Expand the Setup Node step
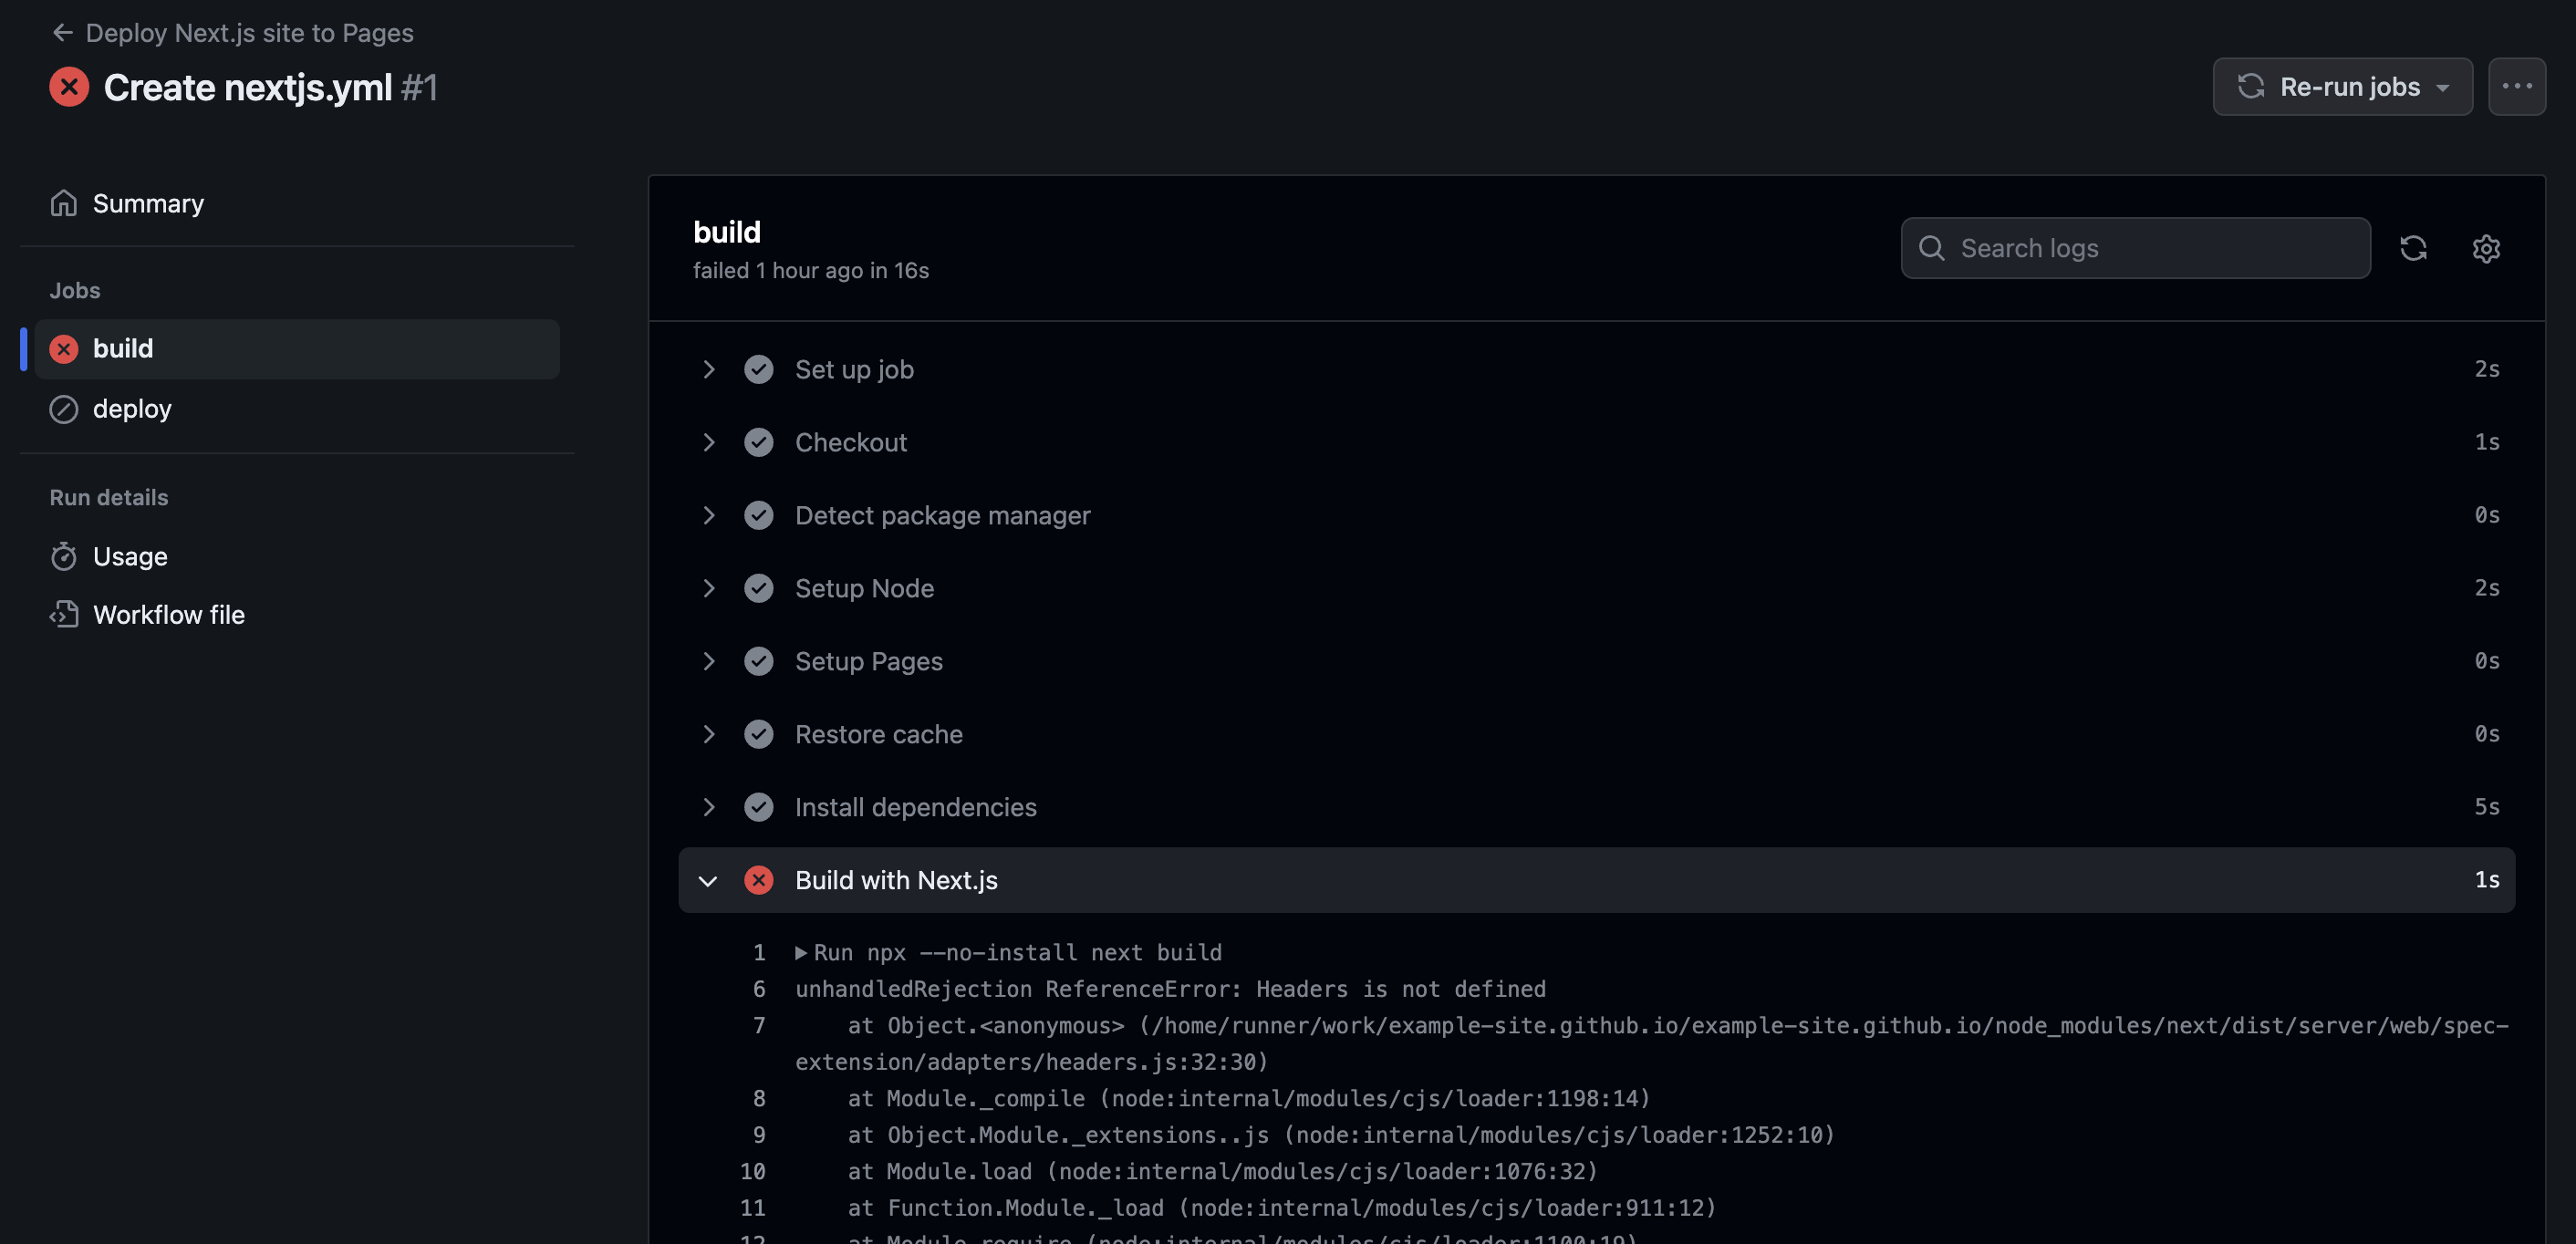The image size is (2576, 1244). click(710, 588)
